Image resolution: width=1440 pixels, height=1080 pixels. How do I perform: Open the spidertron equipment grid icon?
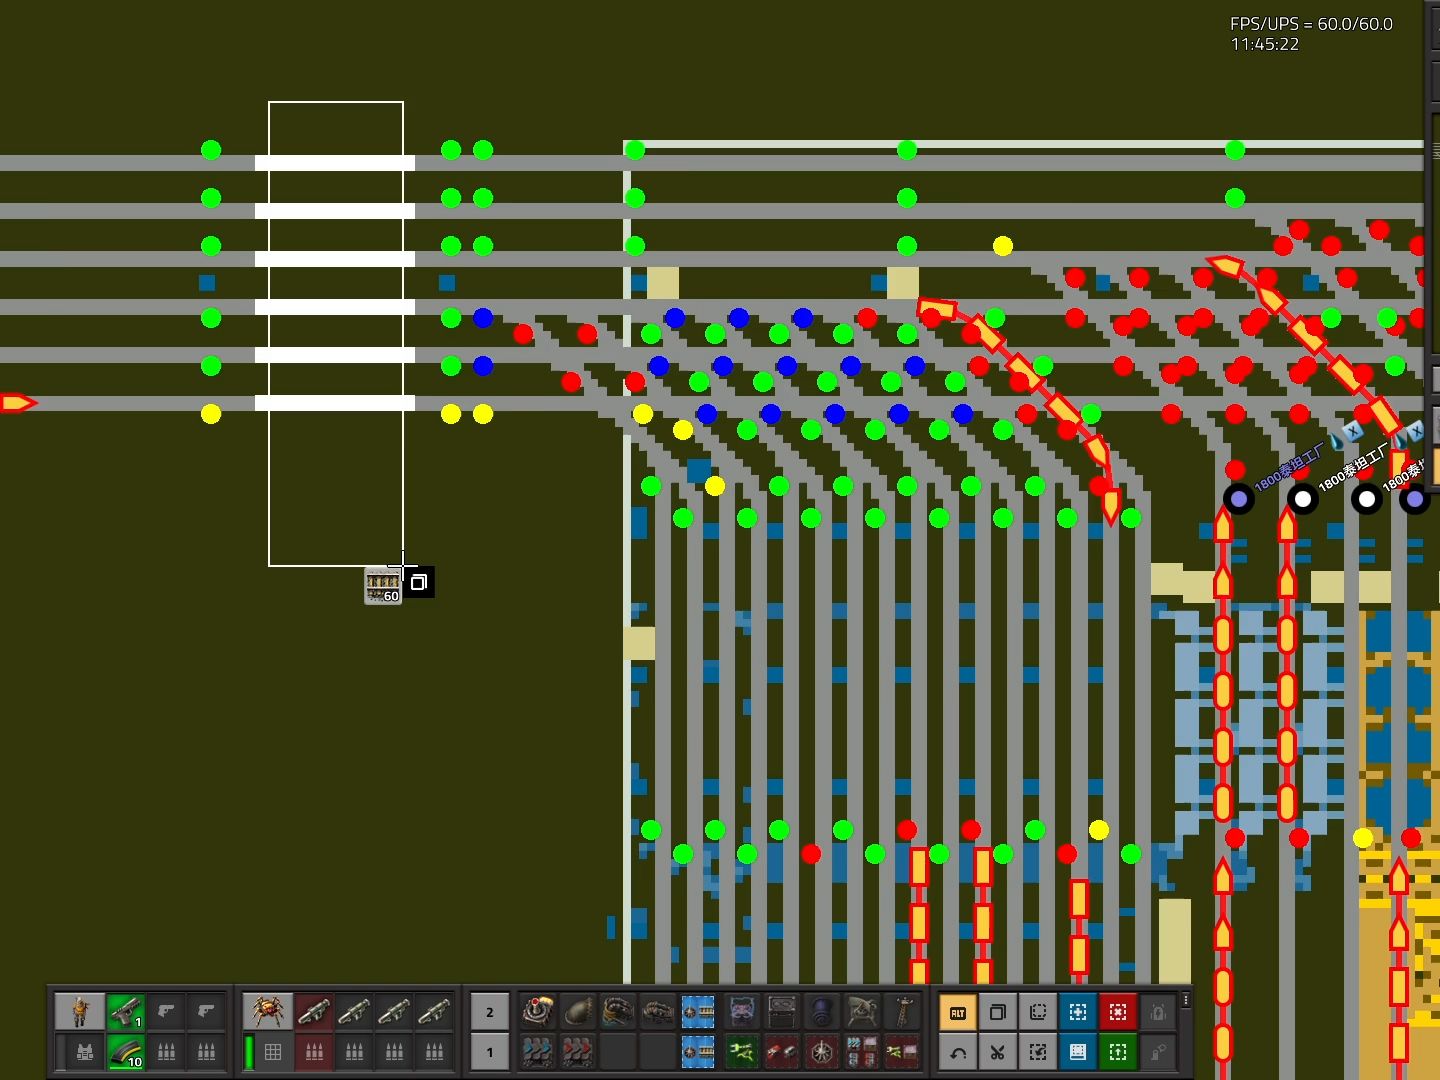pos(273,1052)
